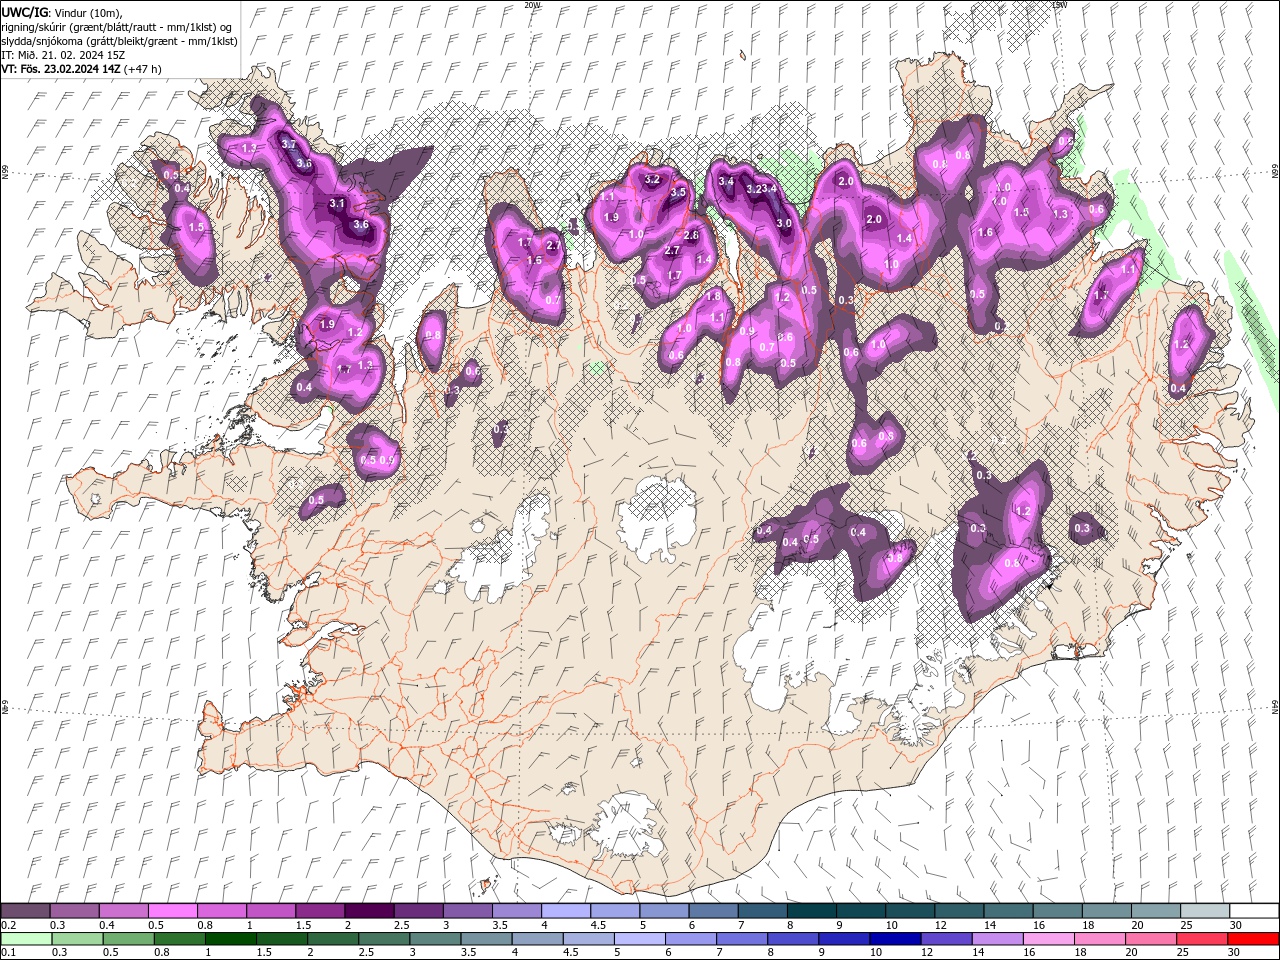1280x960 pixels.
Task: Click the purple lower legend swatch labeled 12
Action: tap(947, 938)
